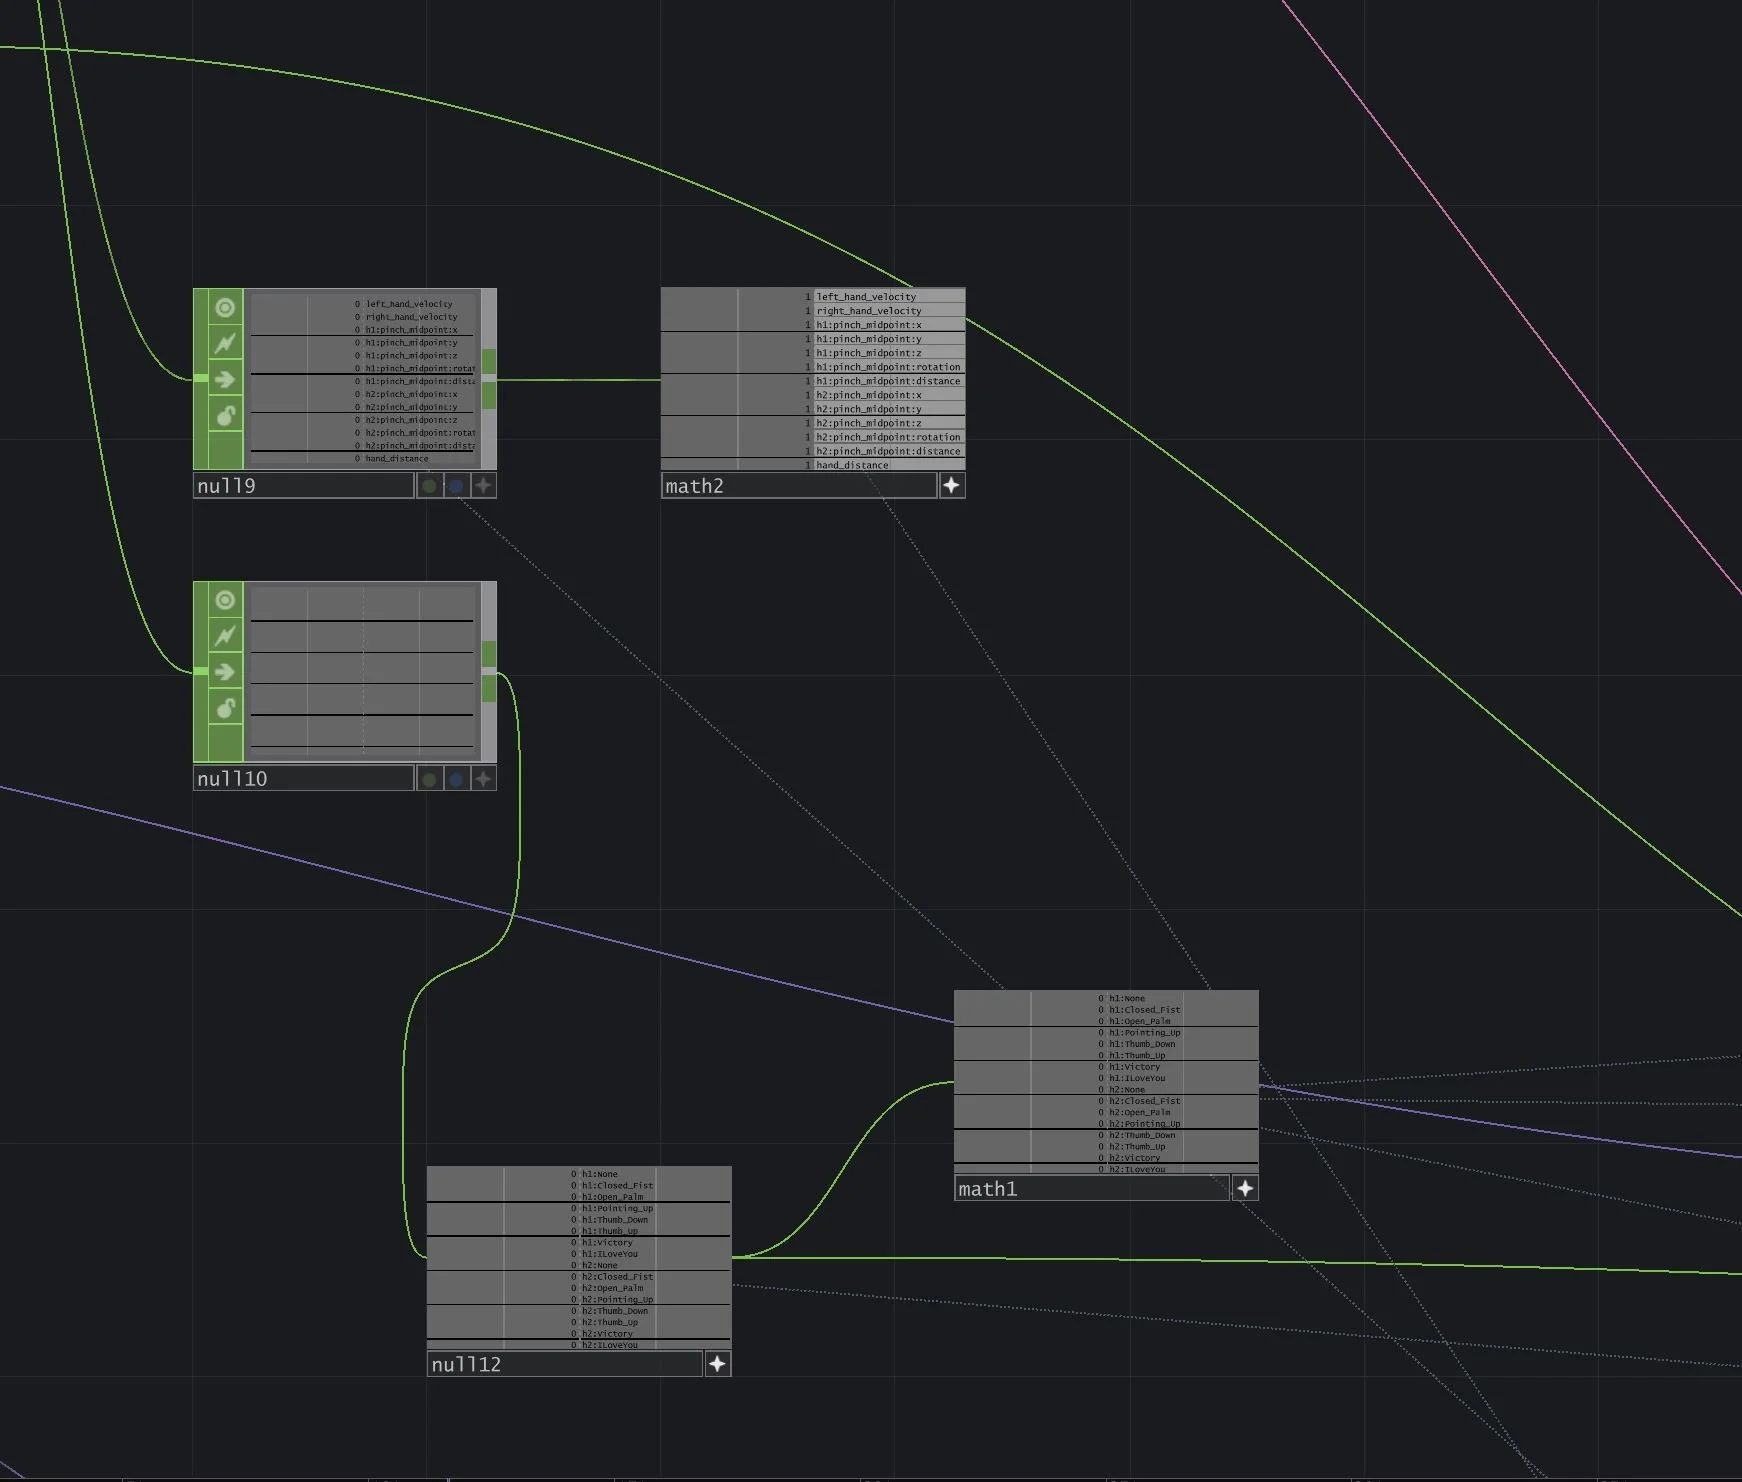Select the null10 name field

click(303, 778)
